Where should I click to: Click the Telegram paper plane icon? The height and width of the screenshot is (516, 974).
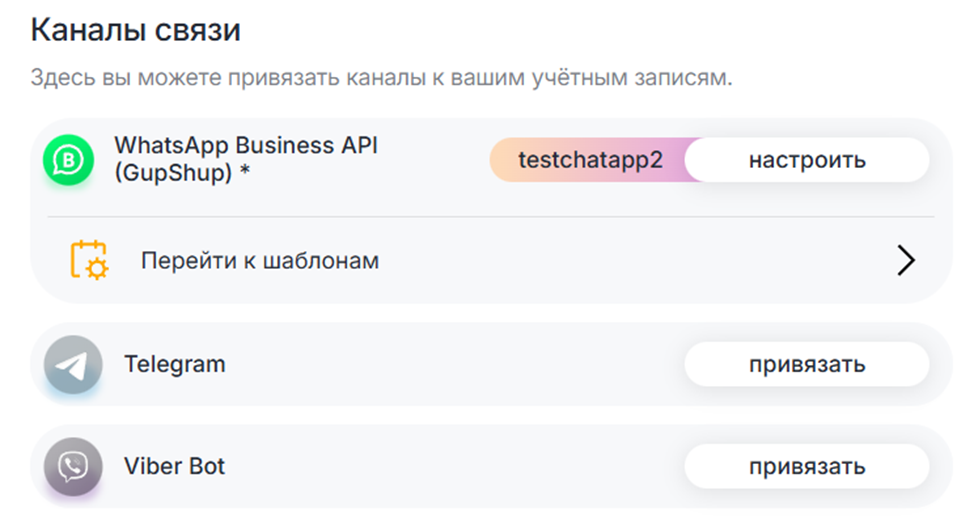73,365
